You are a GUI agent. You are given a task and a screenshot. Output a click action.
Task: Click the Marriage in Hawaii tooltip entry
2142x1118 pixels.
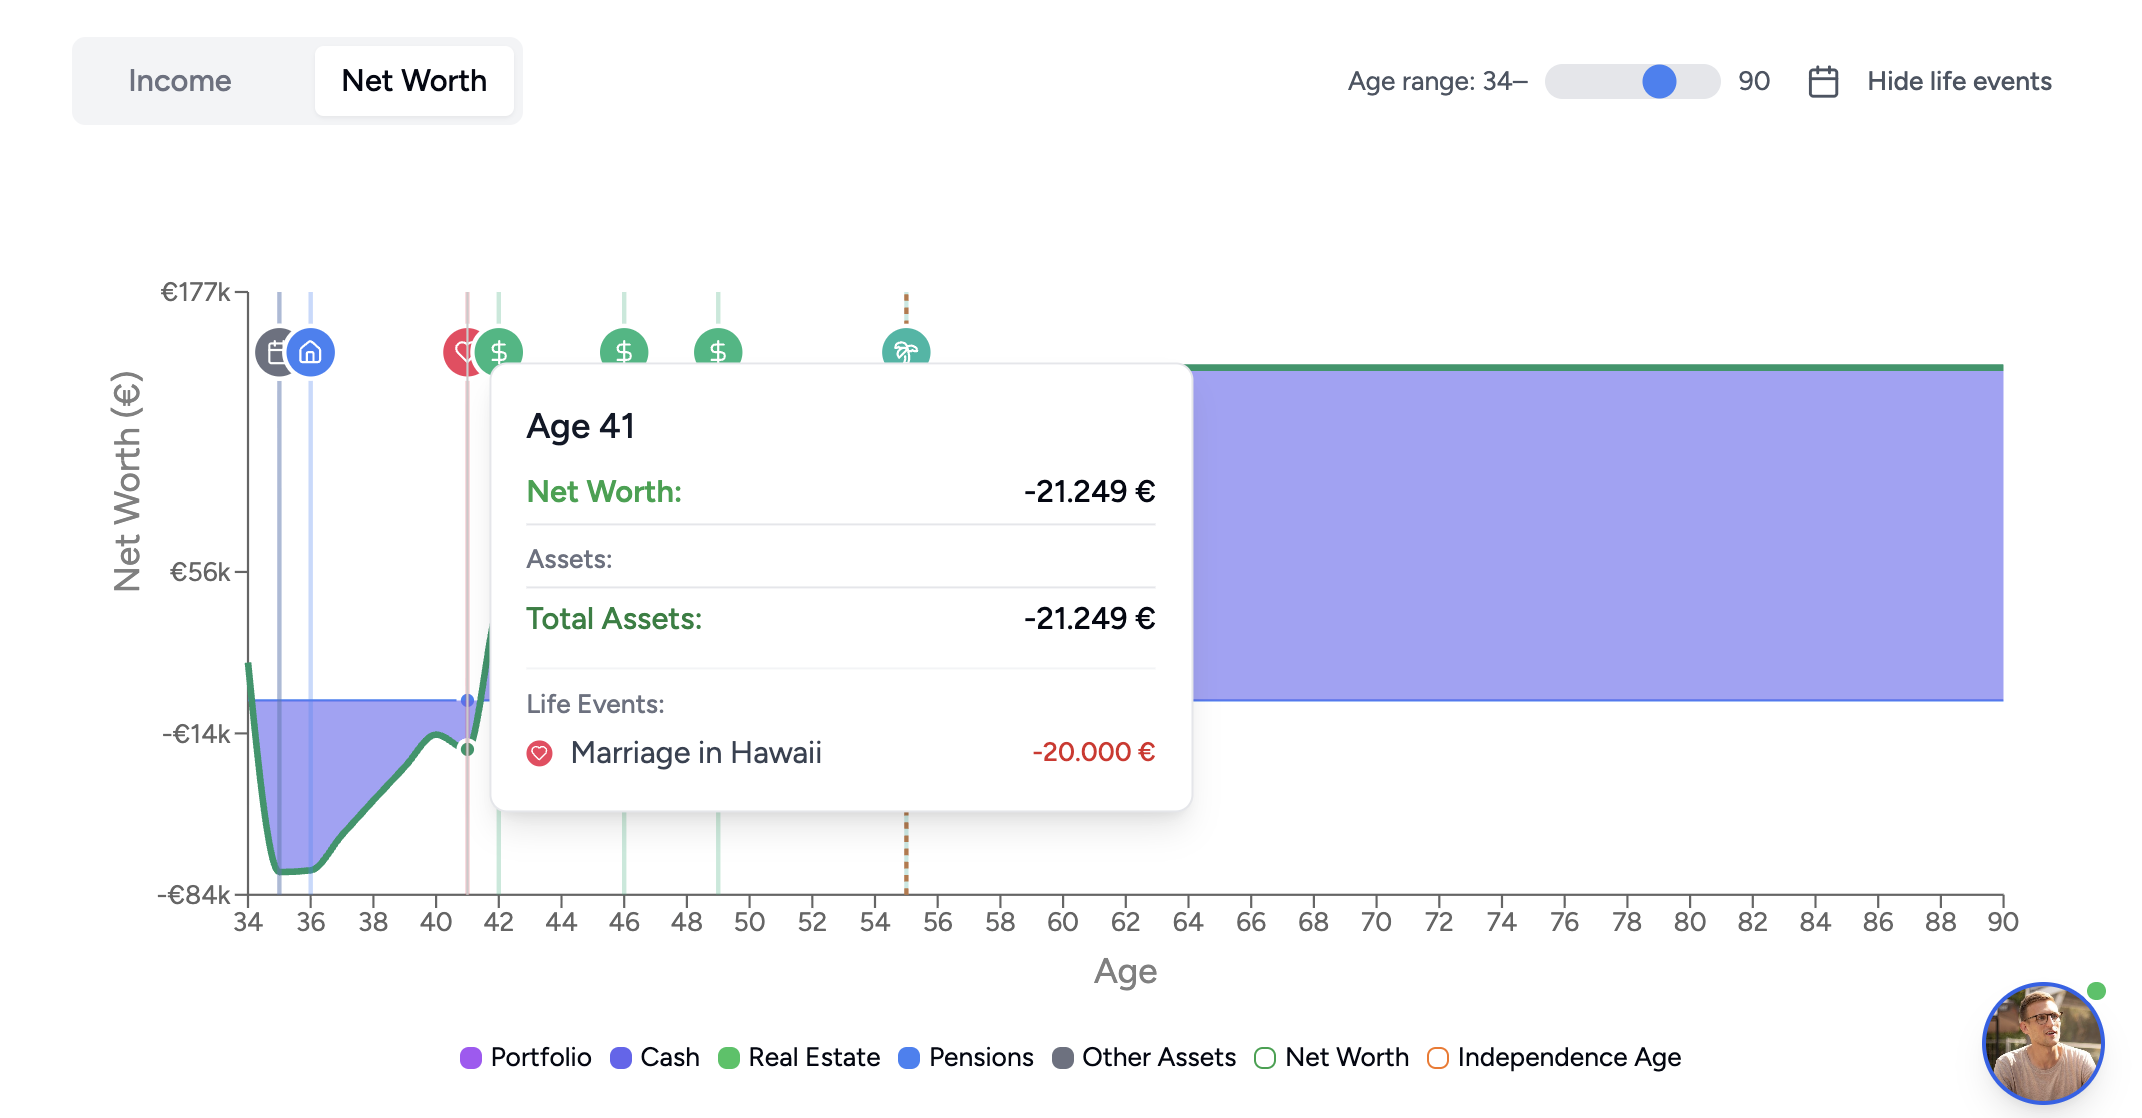696,752
